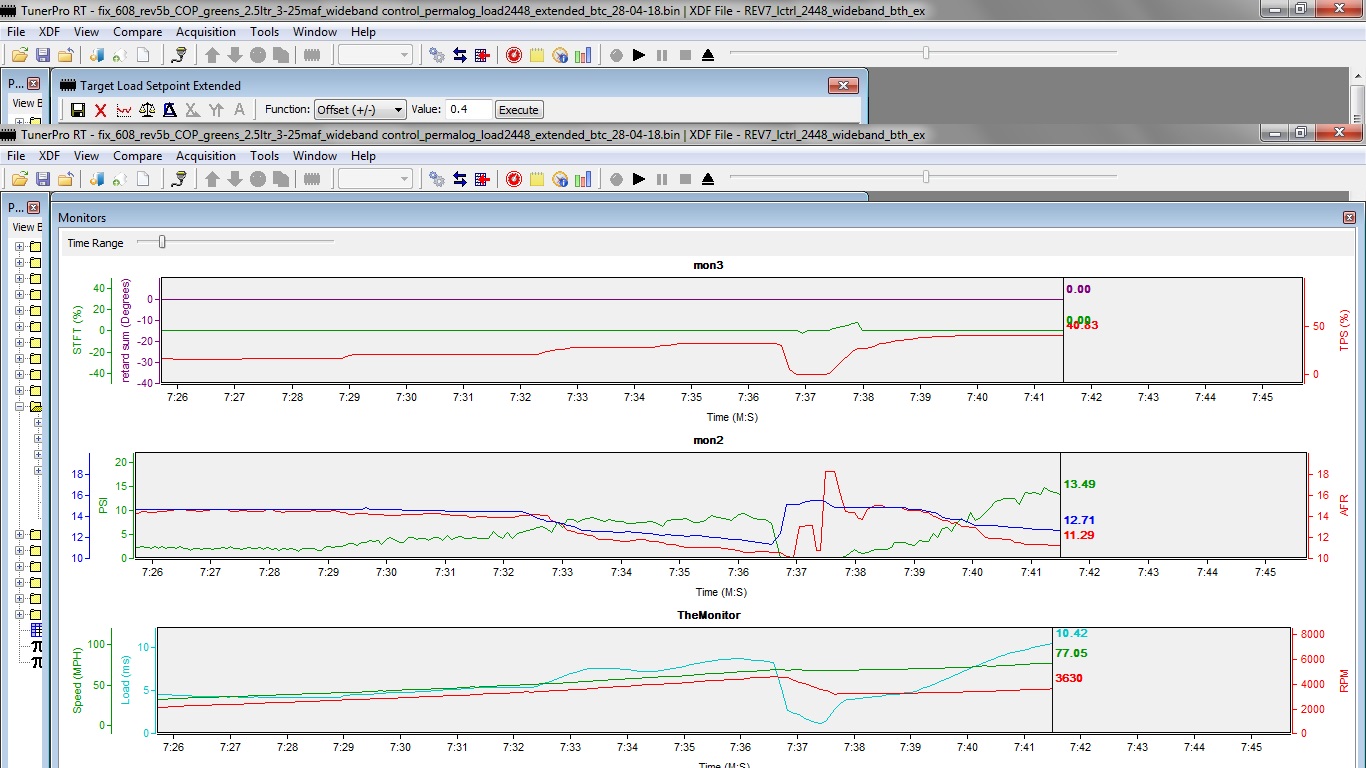Open the Tools menu in front window
This screenshot has width=1366, height=768.
[x=265, y=156]
